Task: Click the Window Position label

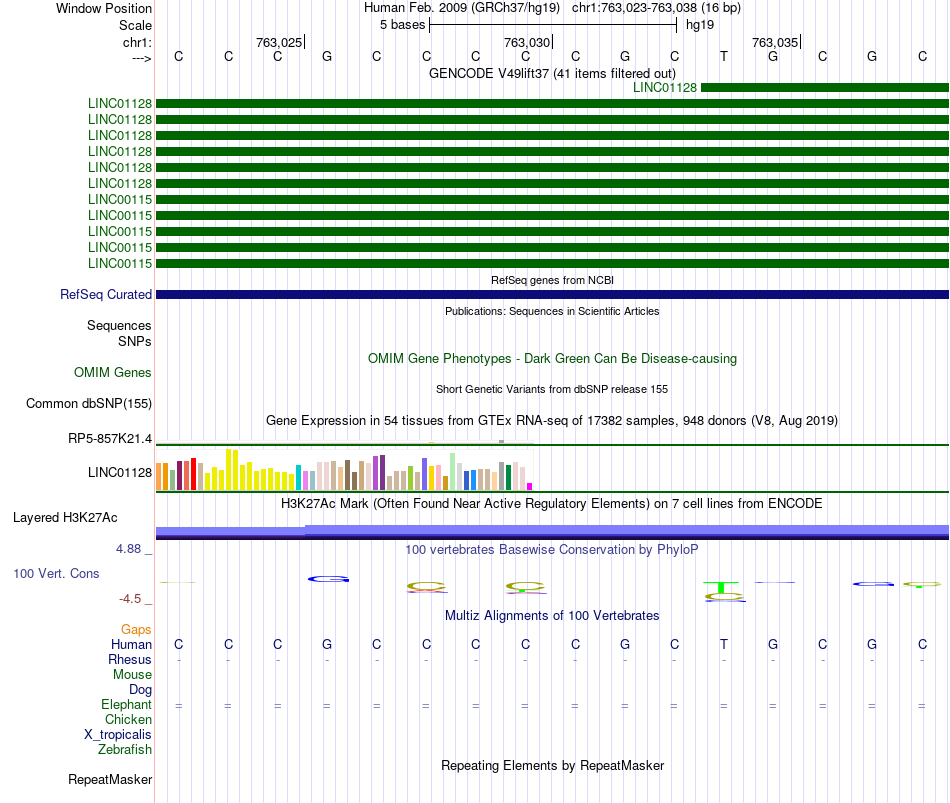Action: point(104,8)
